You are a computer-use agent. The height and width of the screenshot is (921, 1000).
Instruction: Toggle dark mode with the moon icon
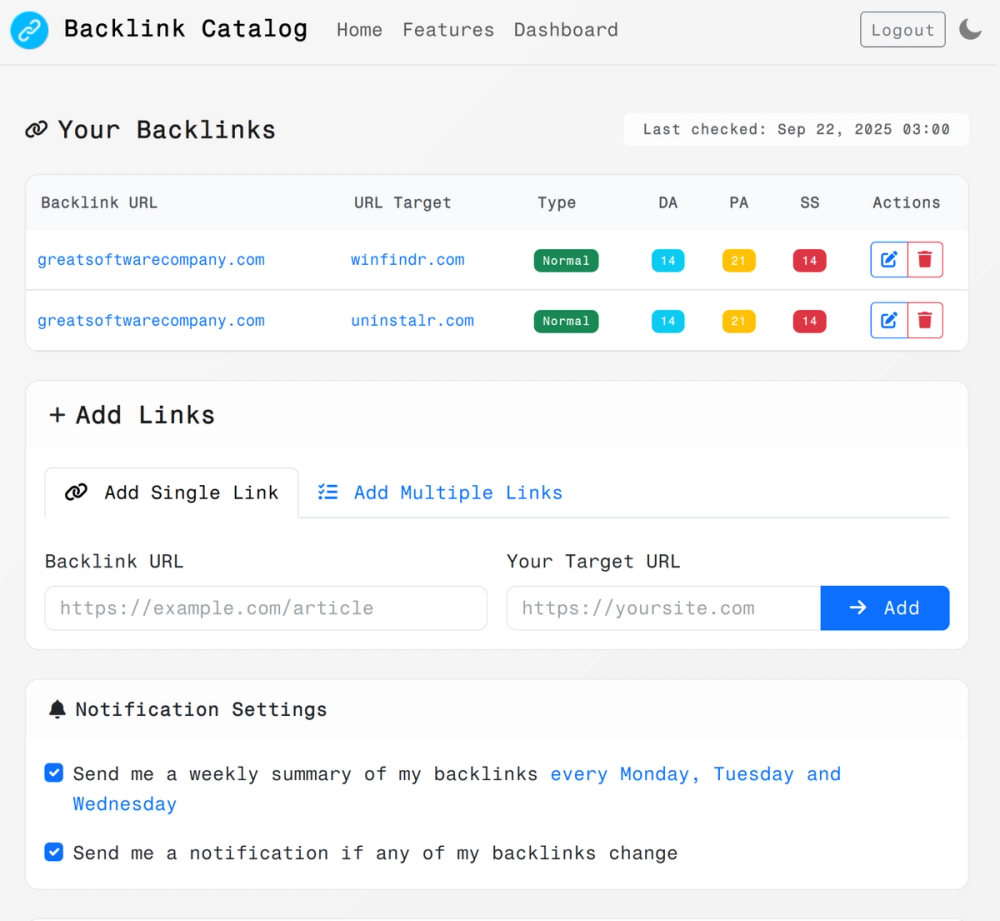point(970,29)
